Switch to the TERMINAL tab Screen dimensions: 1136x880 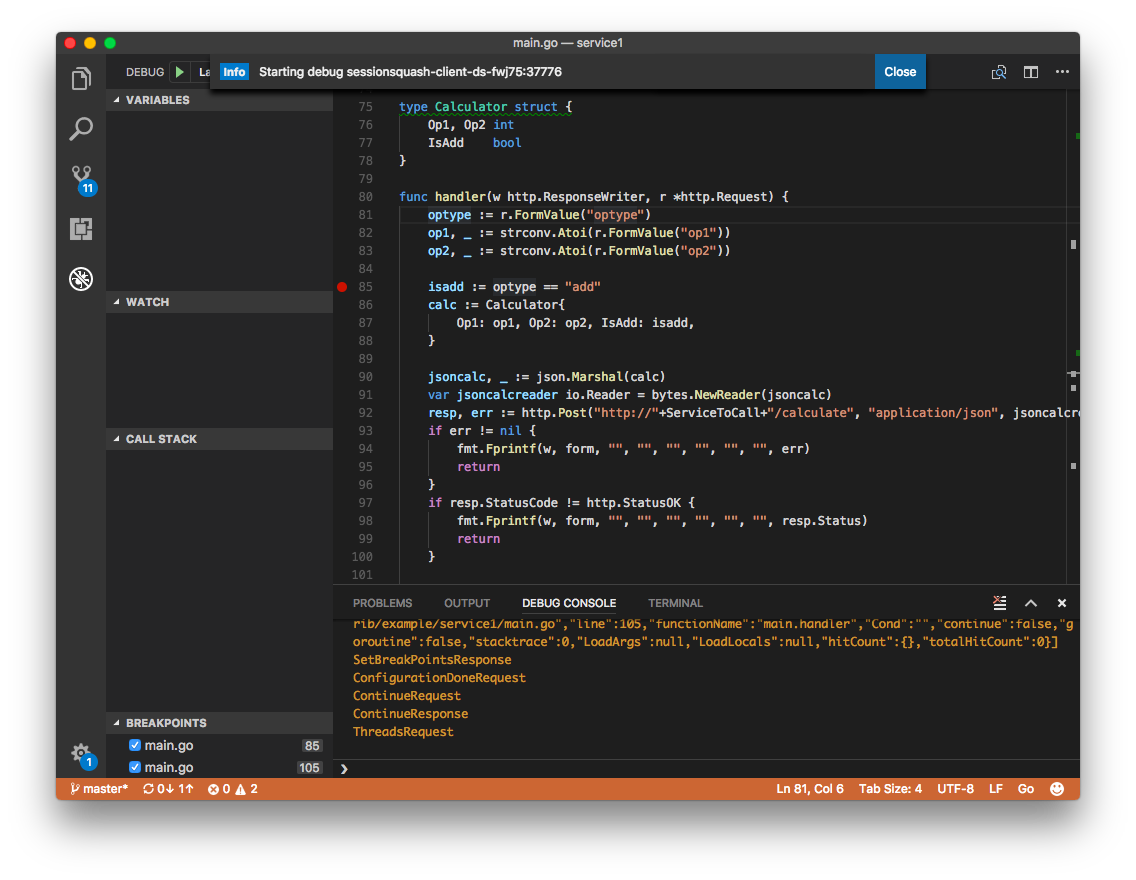(675, 603)
